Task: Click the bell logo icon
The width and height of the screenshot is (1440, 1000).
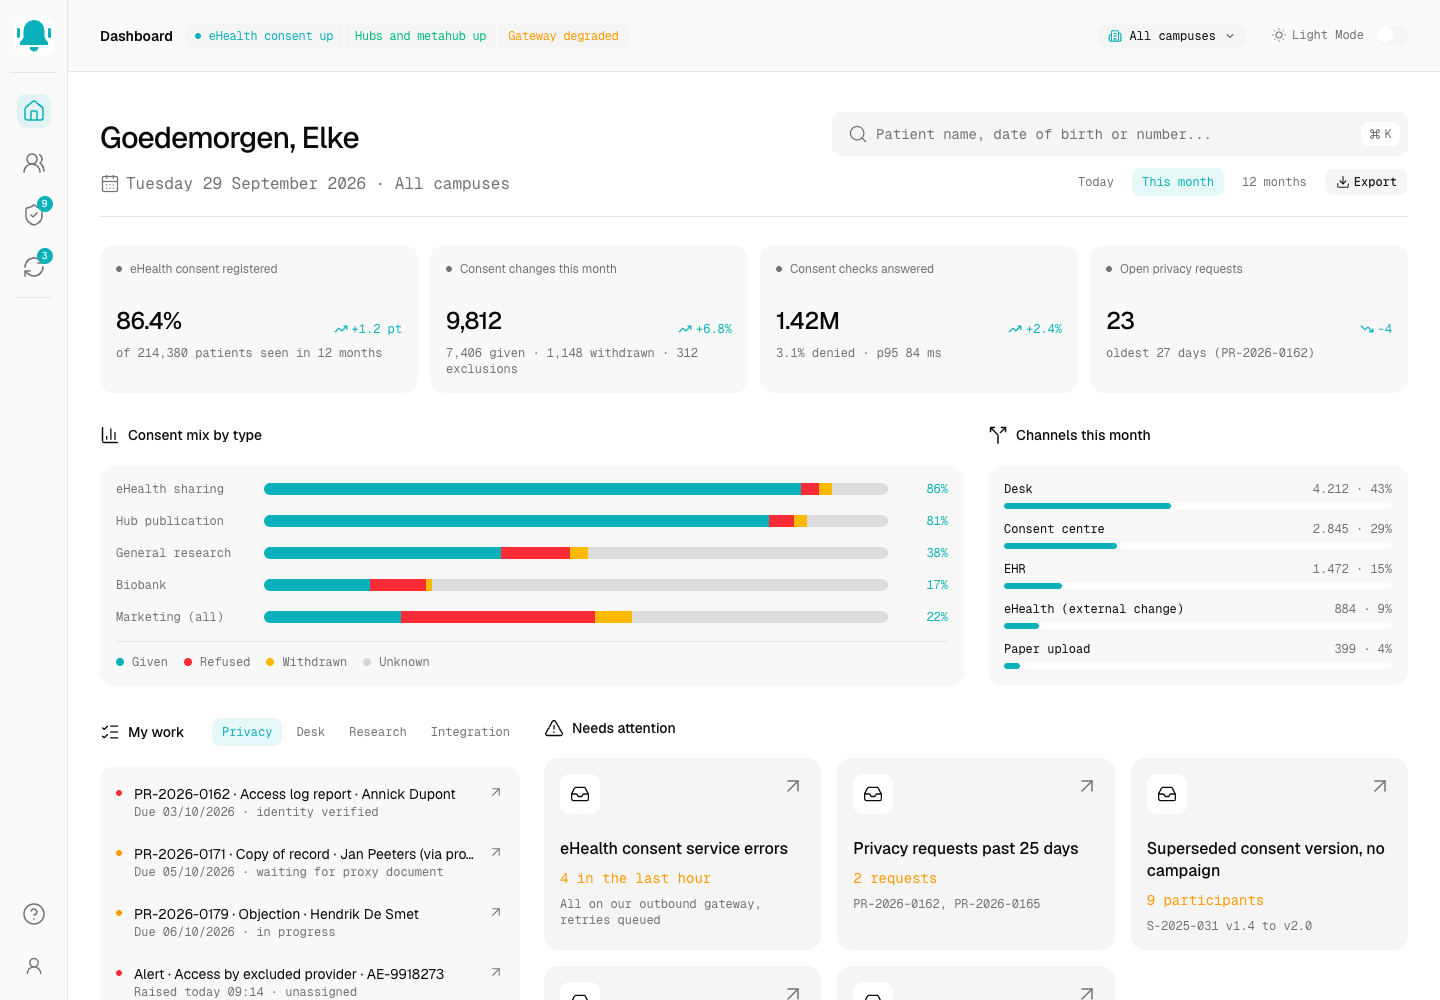Action: (34, 35)
